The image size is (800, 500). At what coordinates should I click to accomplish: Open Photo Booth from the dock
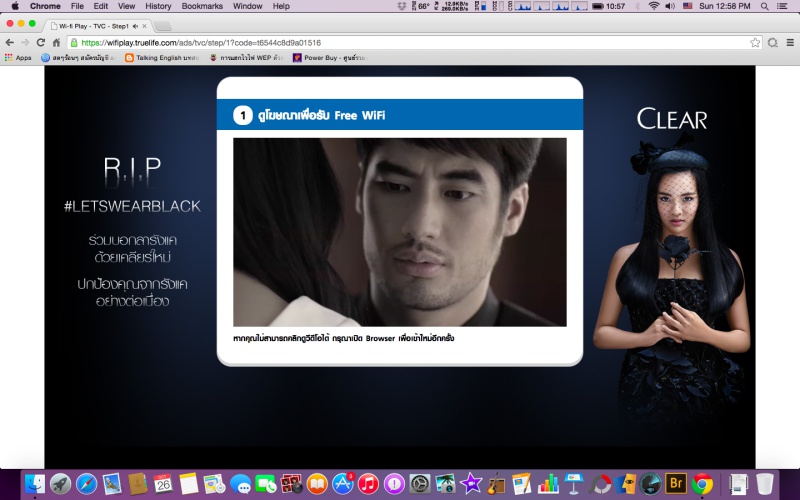click(291, 484)
